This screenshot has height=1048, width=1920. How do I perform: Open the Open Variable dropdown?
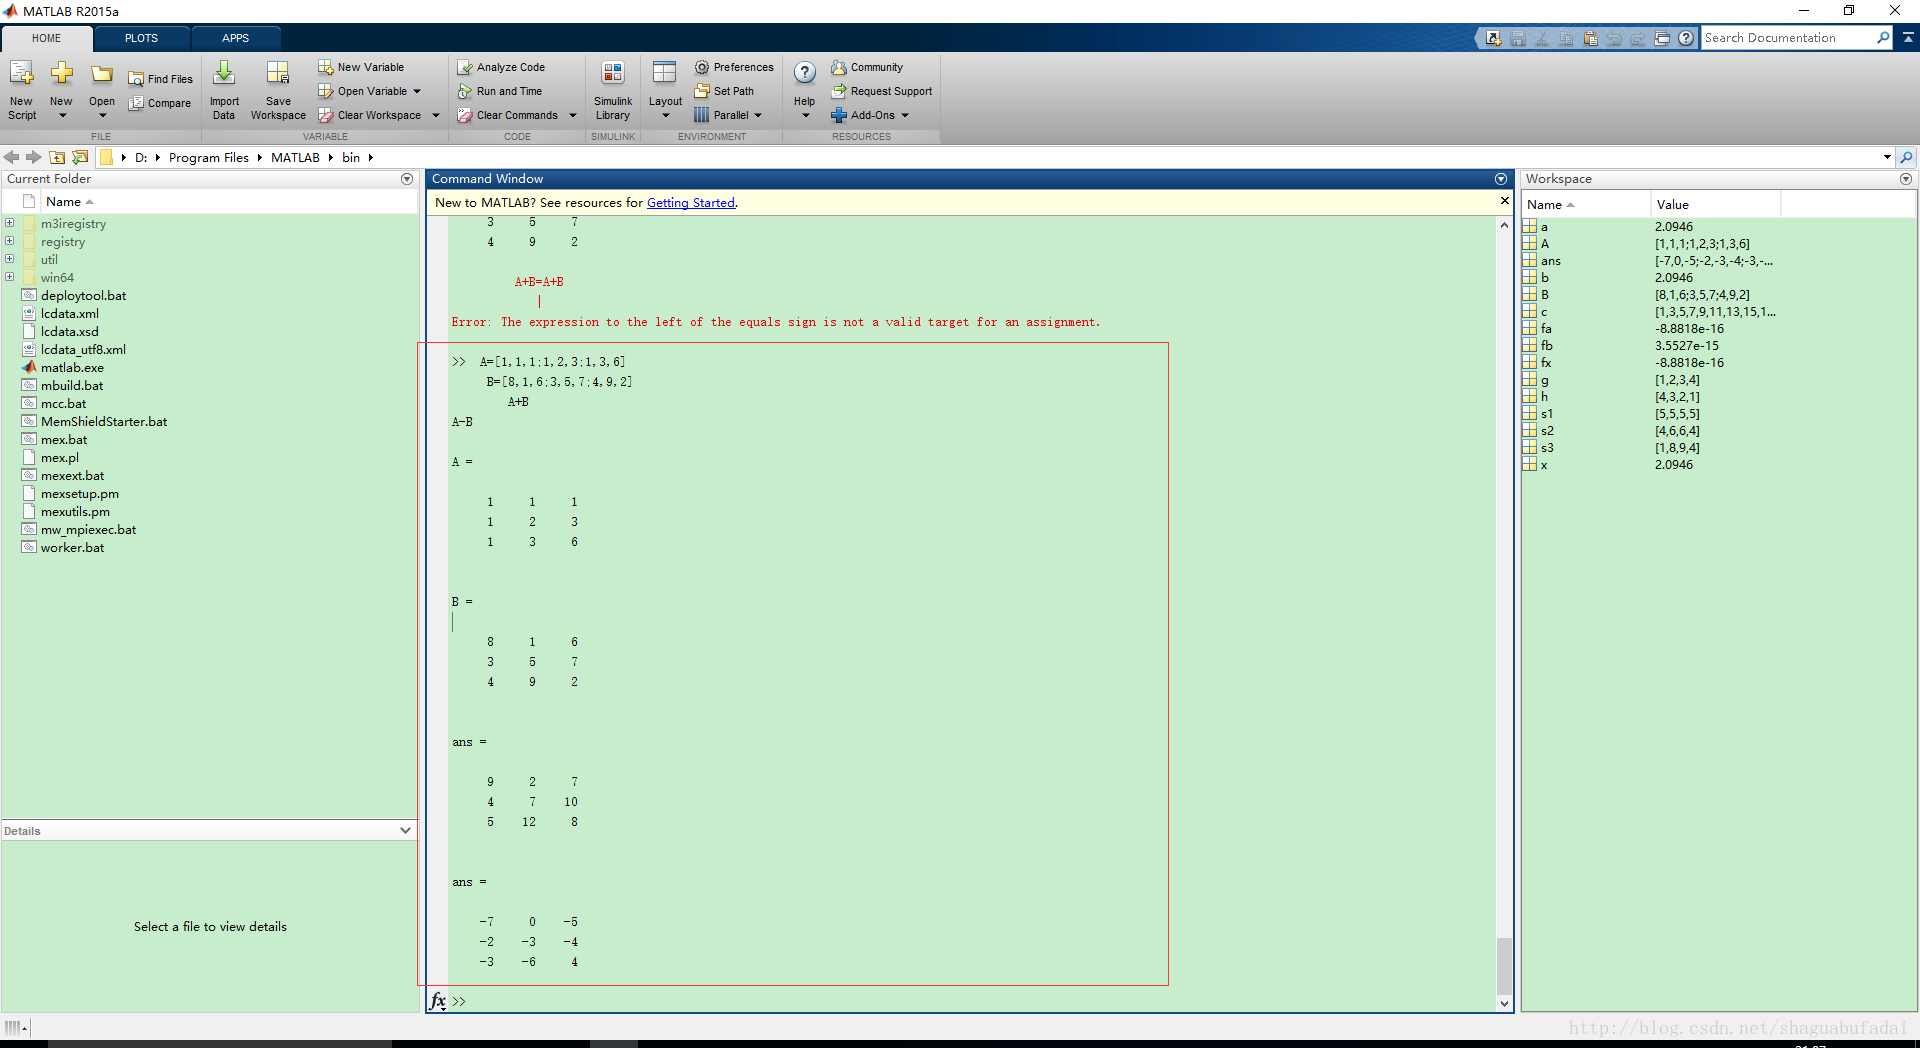click(417, 91)
